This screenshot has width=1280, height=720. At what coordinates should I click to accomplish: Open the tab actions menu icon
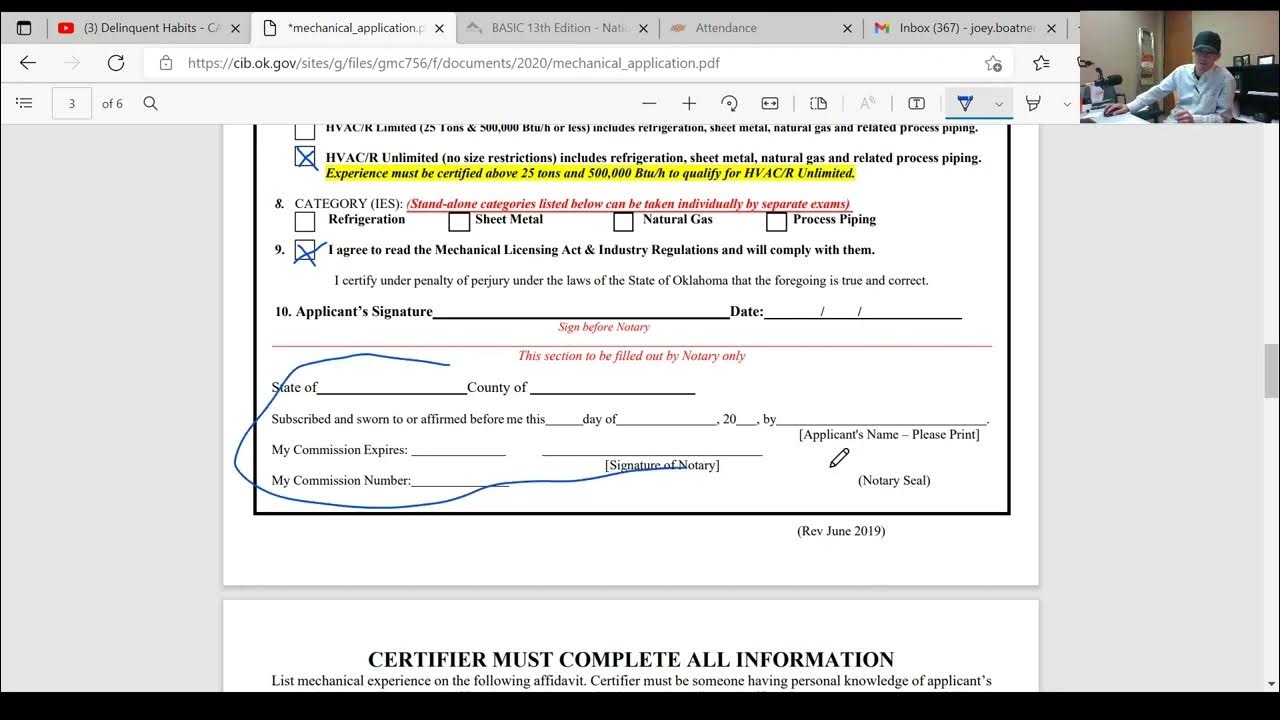click(24, 28)
